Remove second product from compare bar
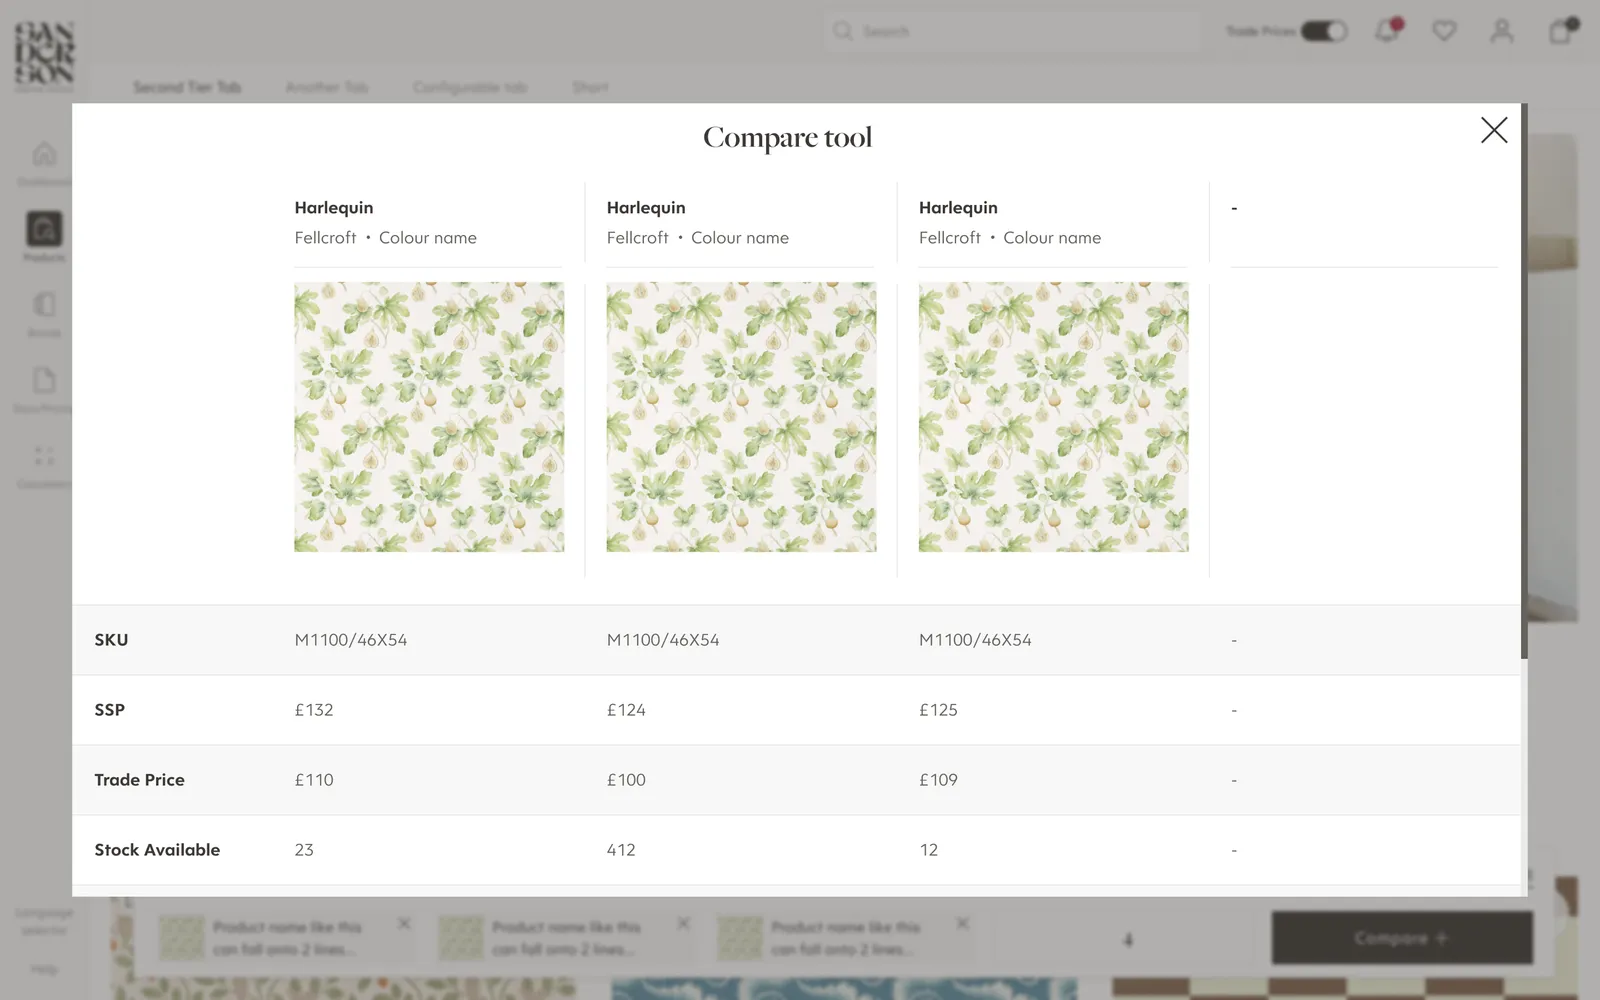This screenshot has width=1600, height=1000. click(683, 923)
